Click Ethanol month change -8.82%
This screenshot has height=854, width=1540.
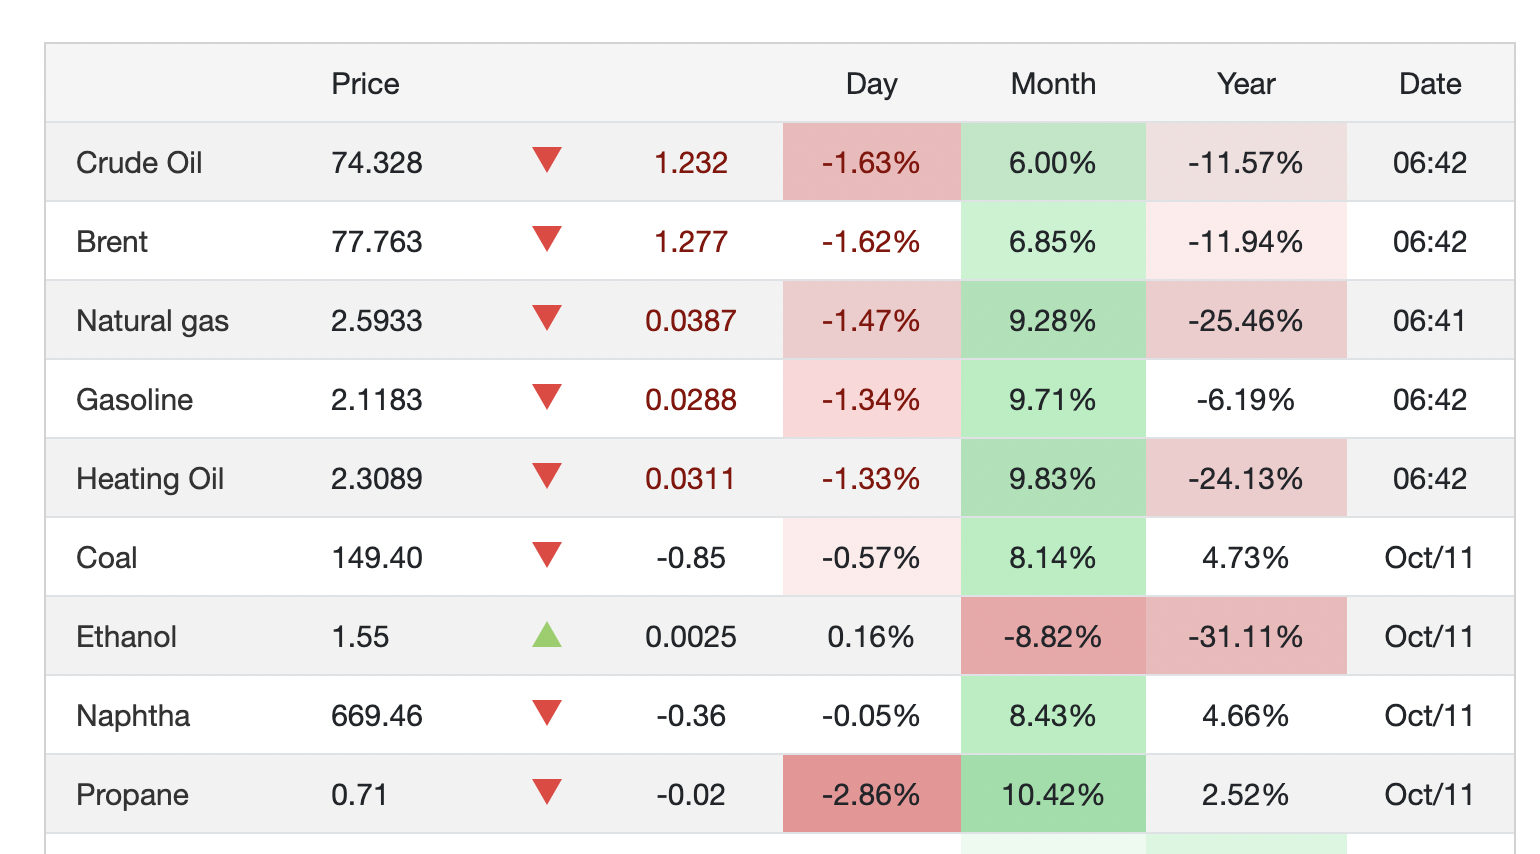point(1053,636)
